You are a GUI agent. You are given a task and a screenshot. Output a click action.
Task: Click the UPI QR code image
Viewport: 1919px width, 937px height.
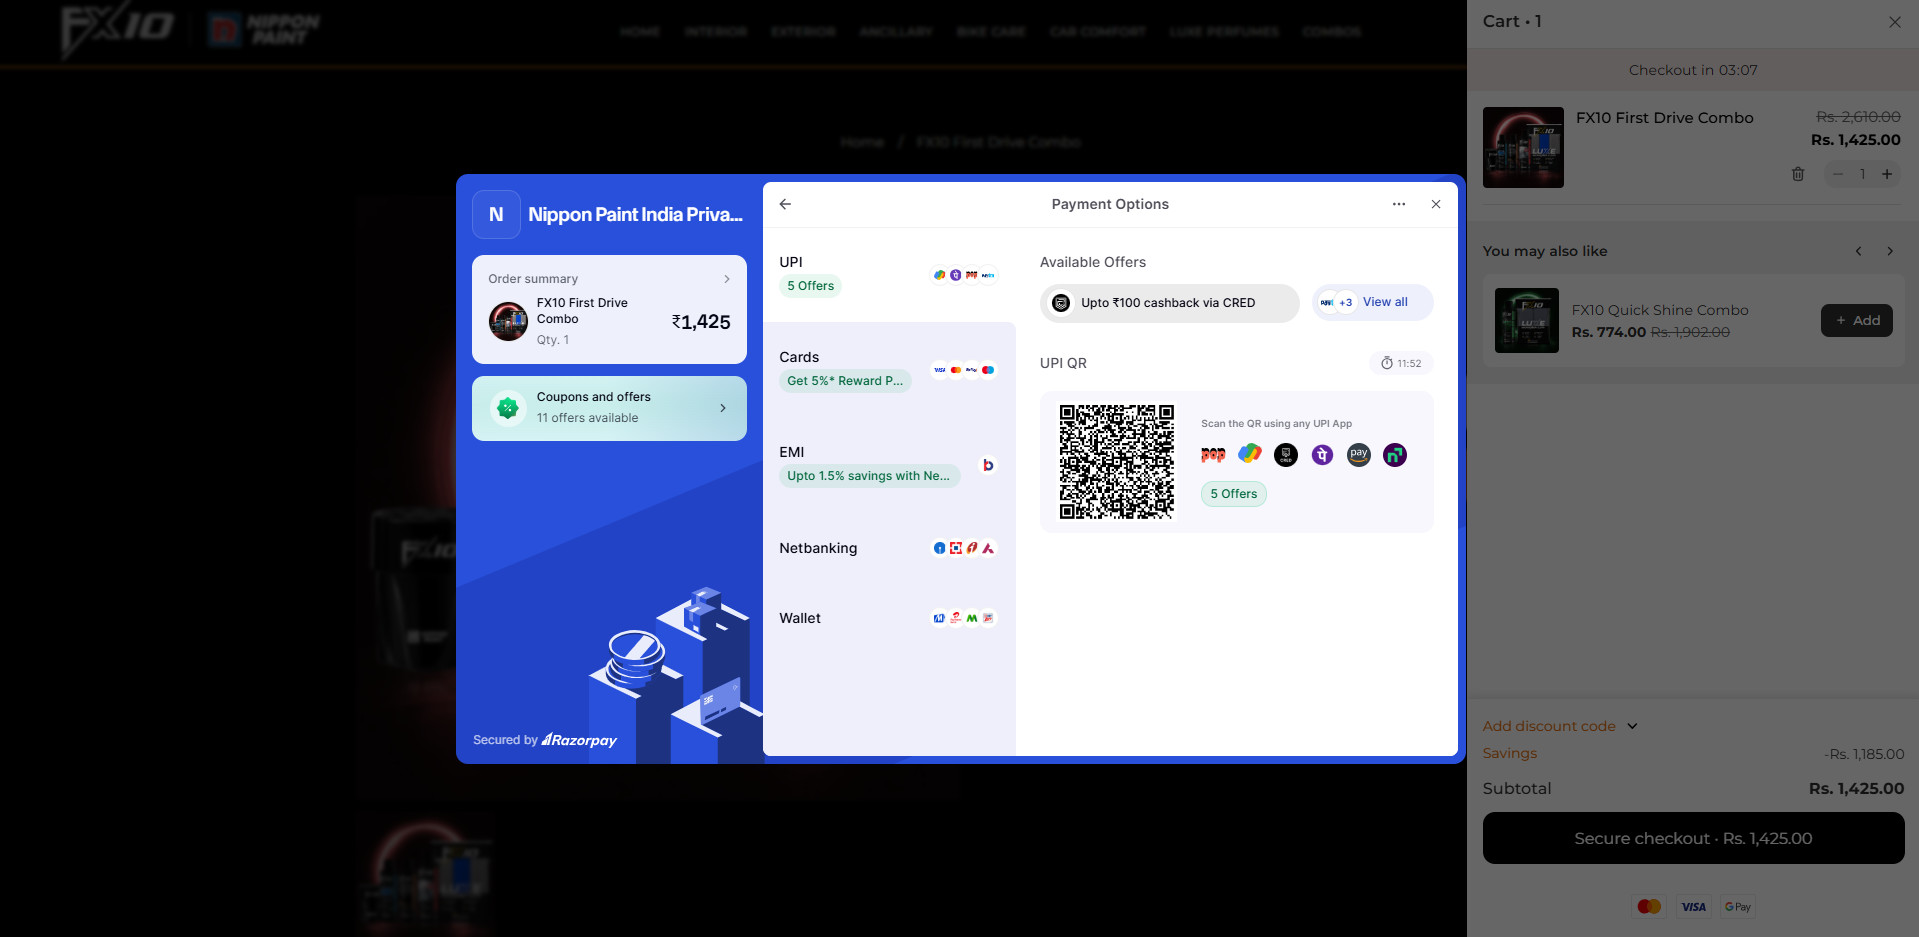coord(1117,462)
